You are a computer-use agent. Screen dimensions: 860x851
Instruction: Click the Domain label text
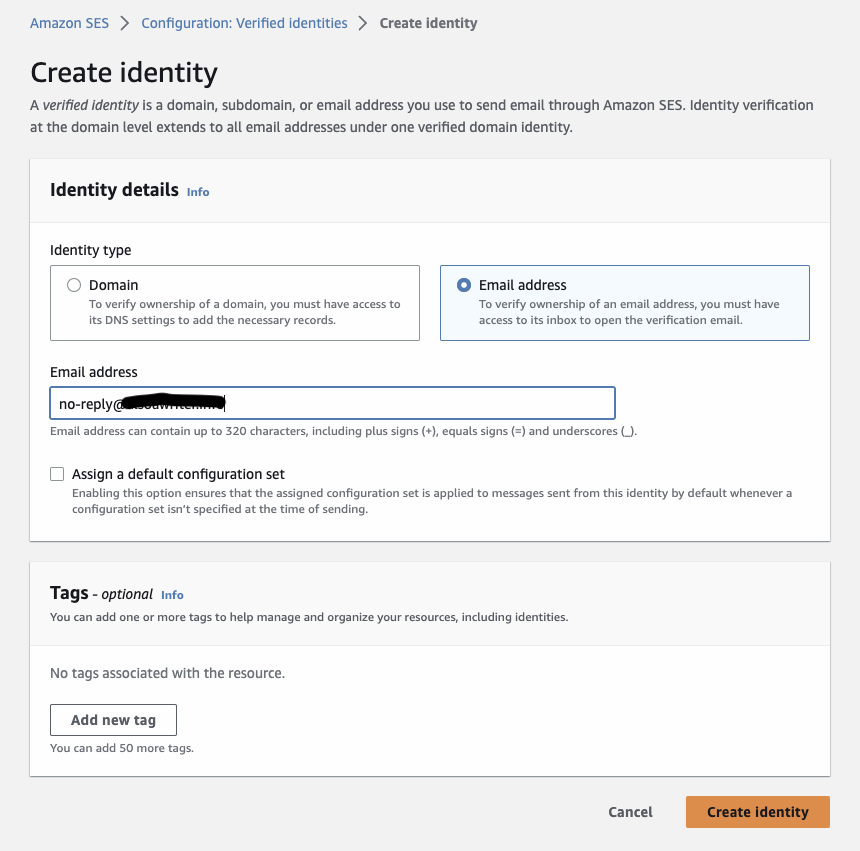[x=114, y=285]
